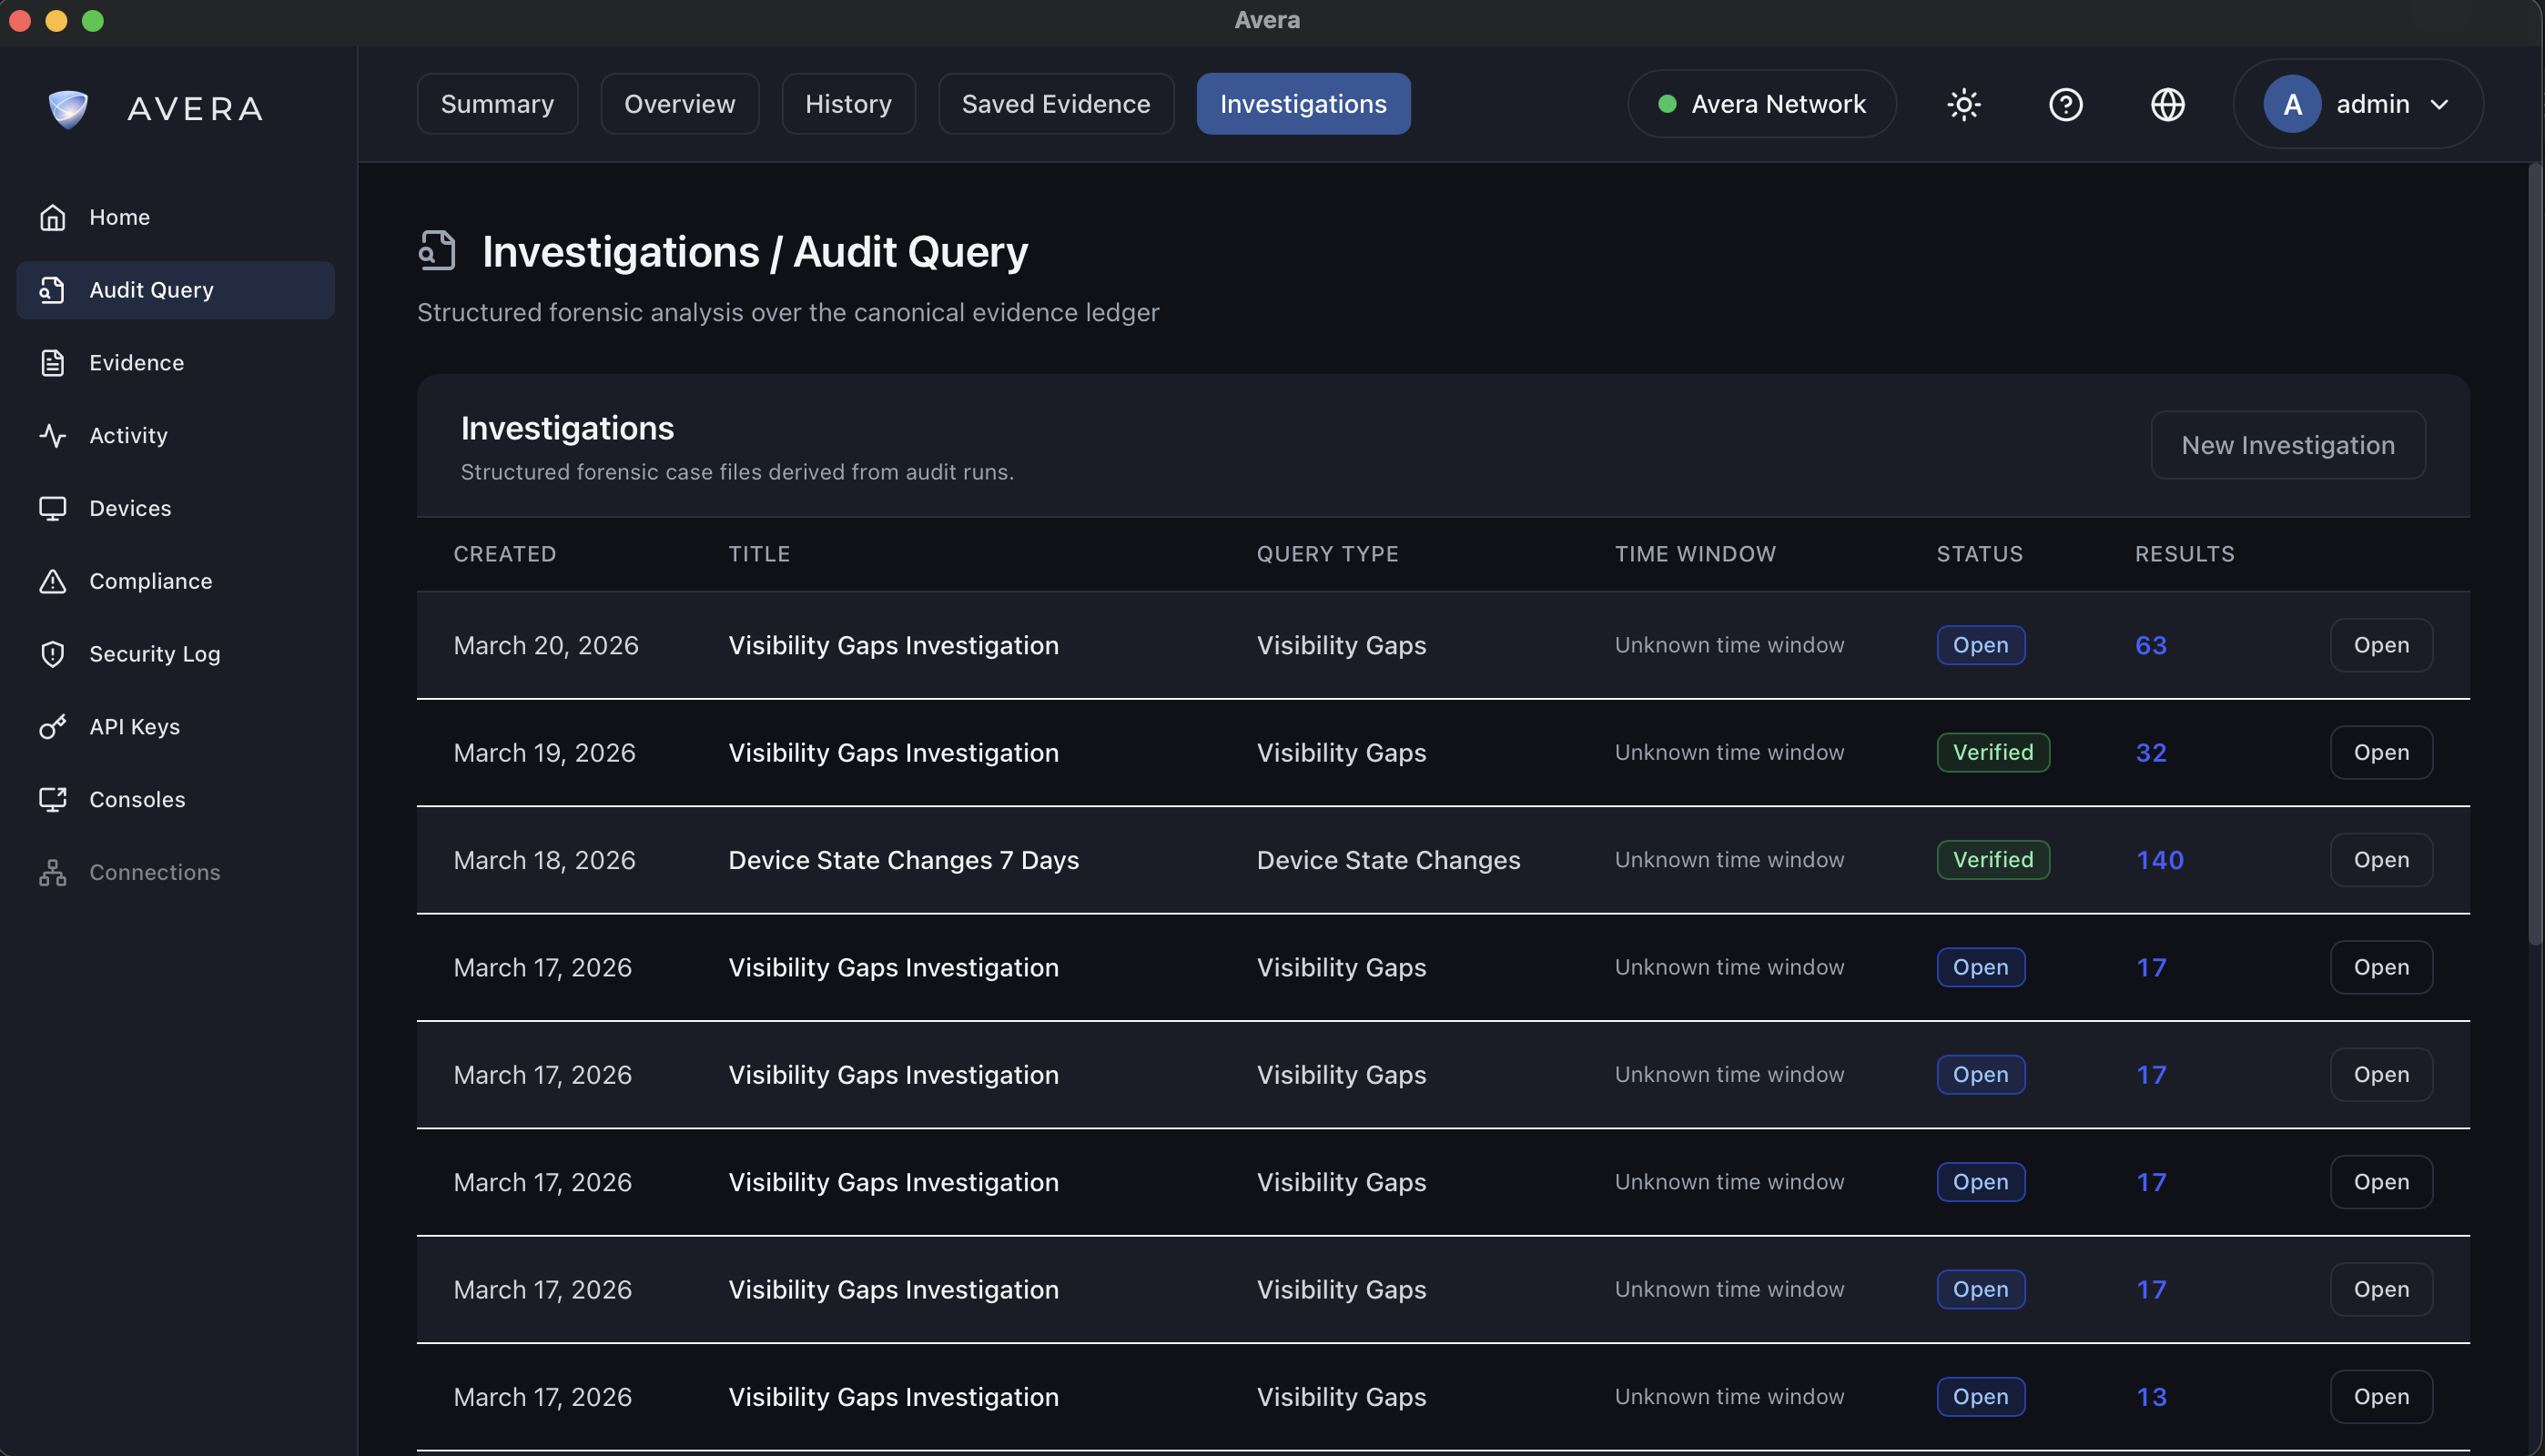The width and height of the screenshot is (2545, 1456).
Task: Open the help icon in top bar
Action: (2066, 104)
